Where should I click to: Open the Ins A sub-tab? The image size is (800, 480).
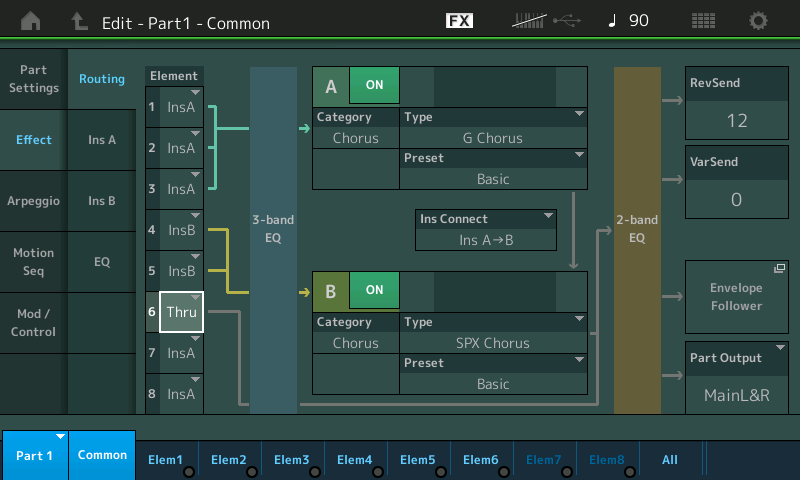point(102,140)
